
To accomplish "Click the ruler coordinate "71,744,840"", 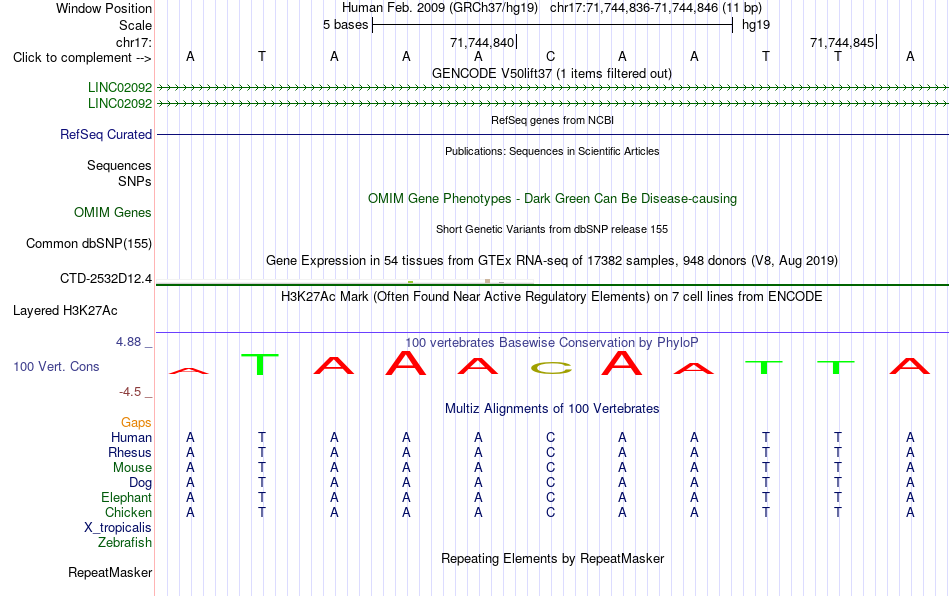I will pyautogui.click(x=482, y=42).
